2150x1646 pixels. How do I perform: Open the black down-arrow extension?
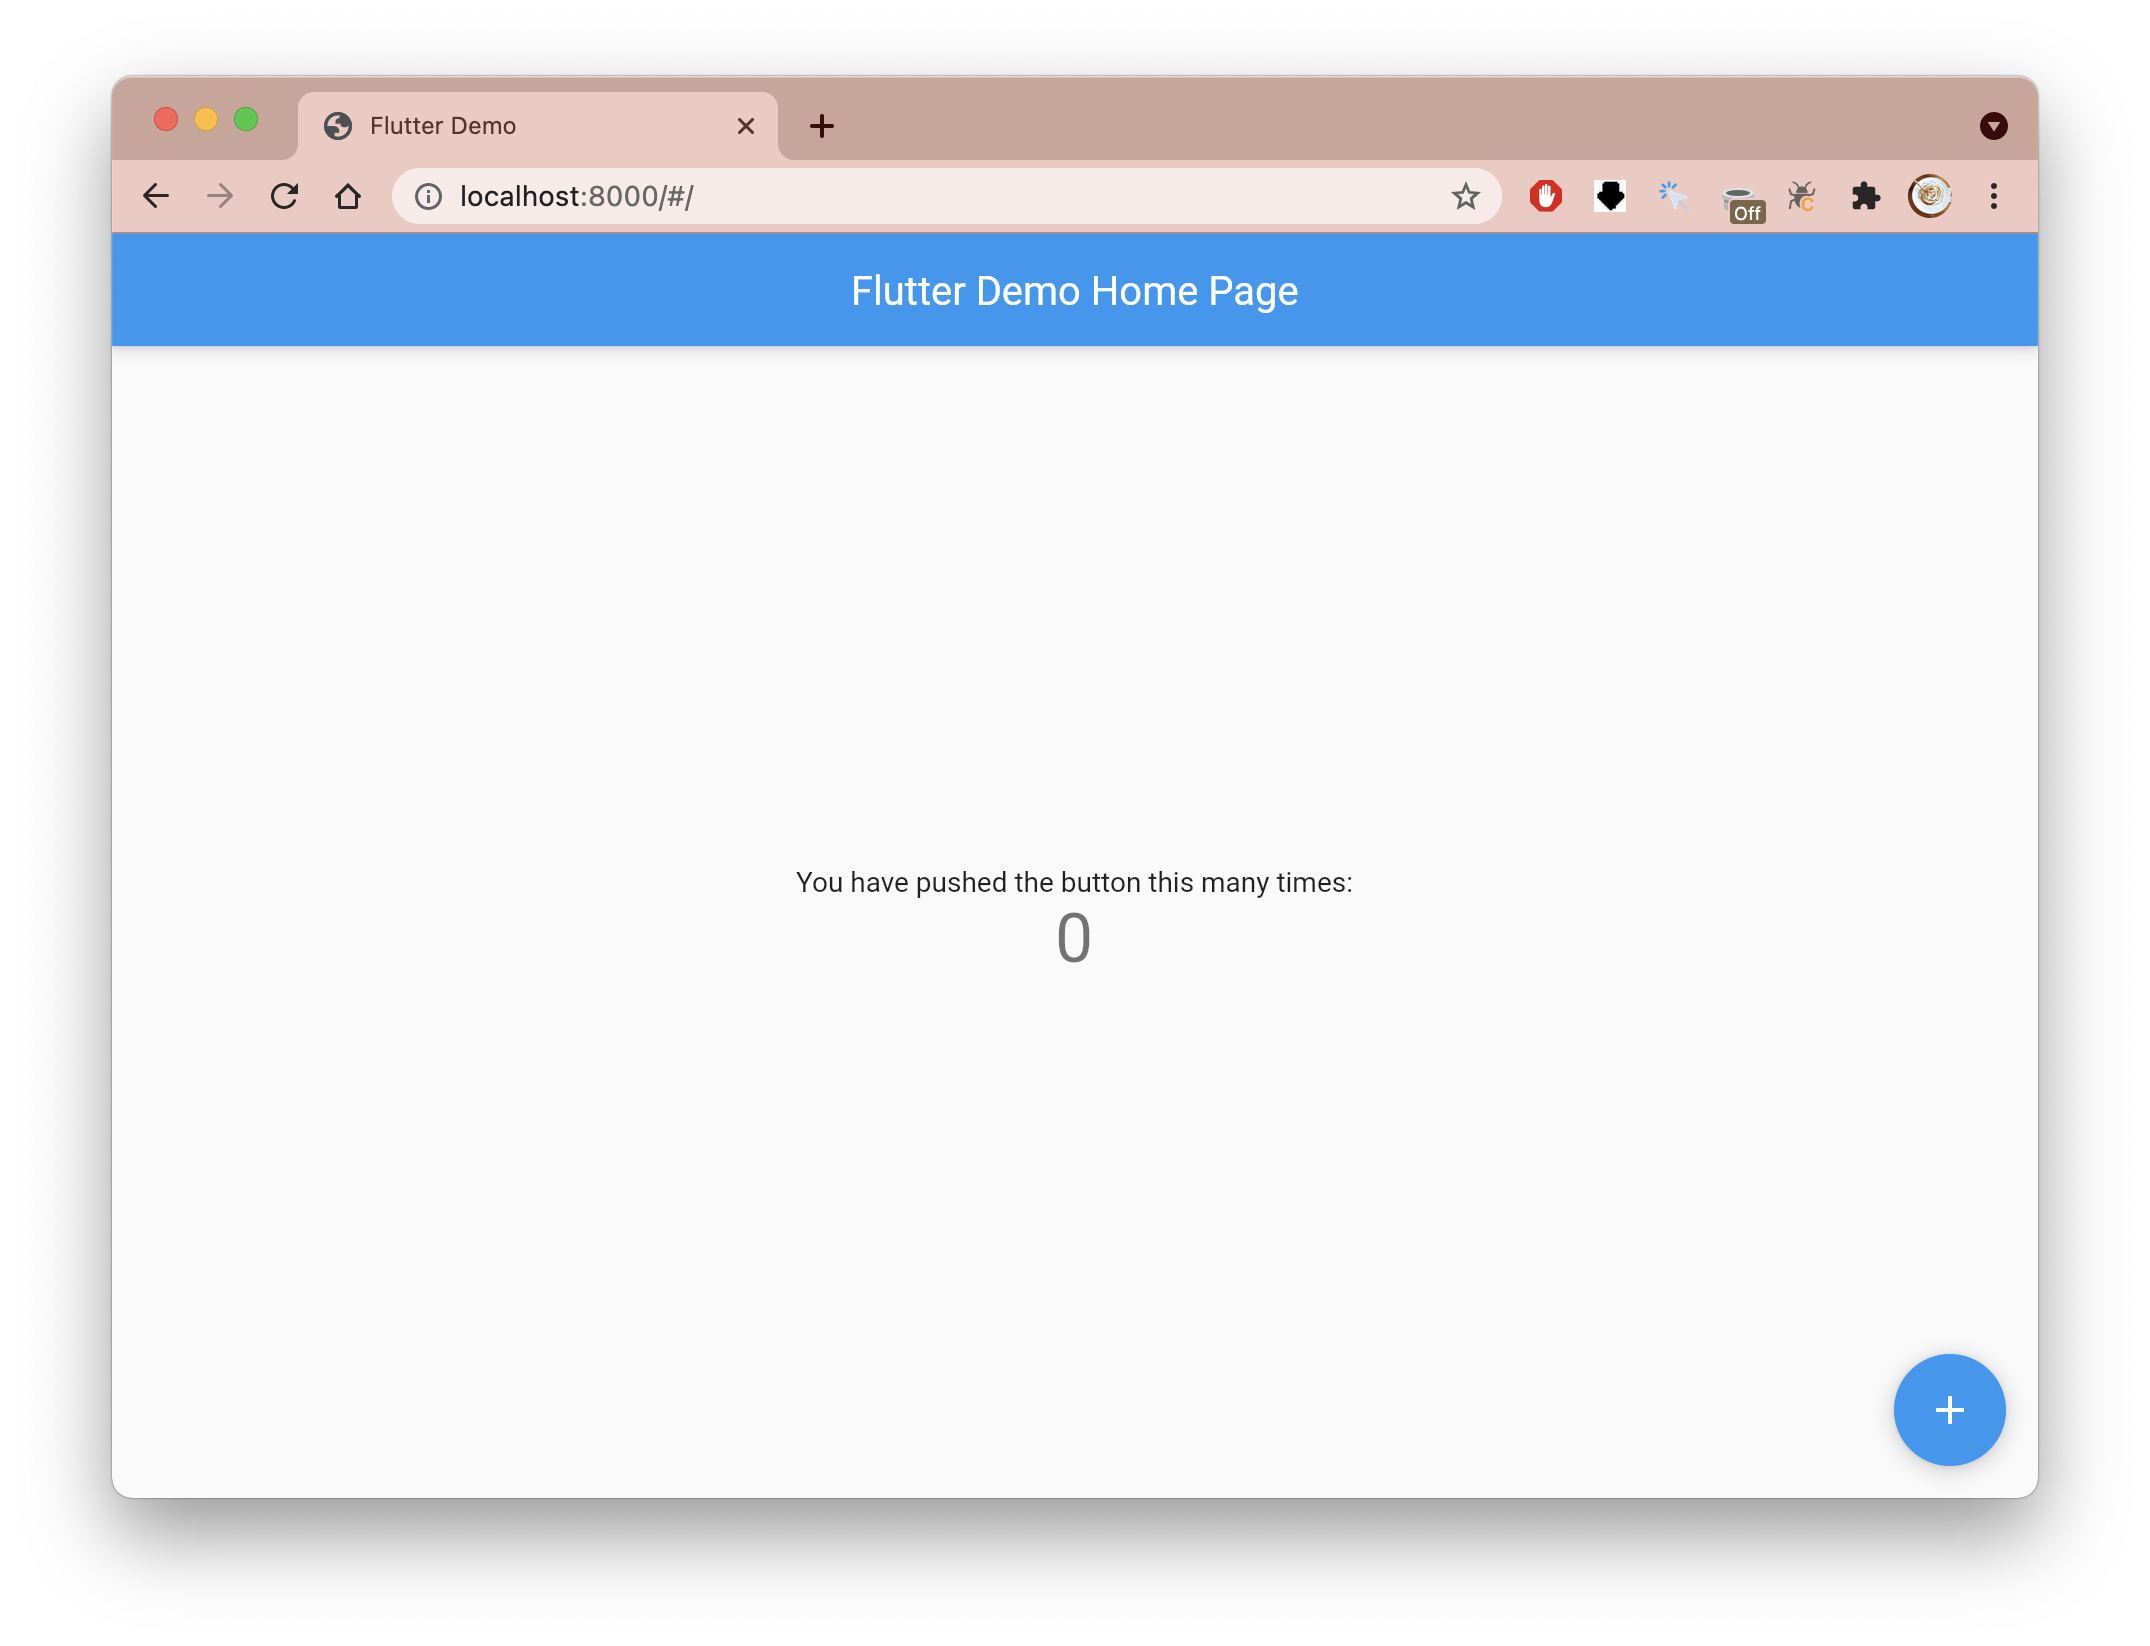point(1609,196)
